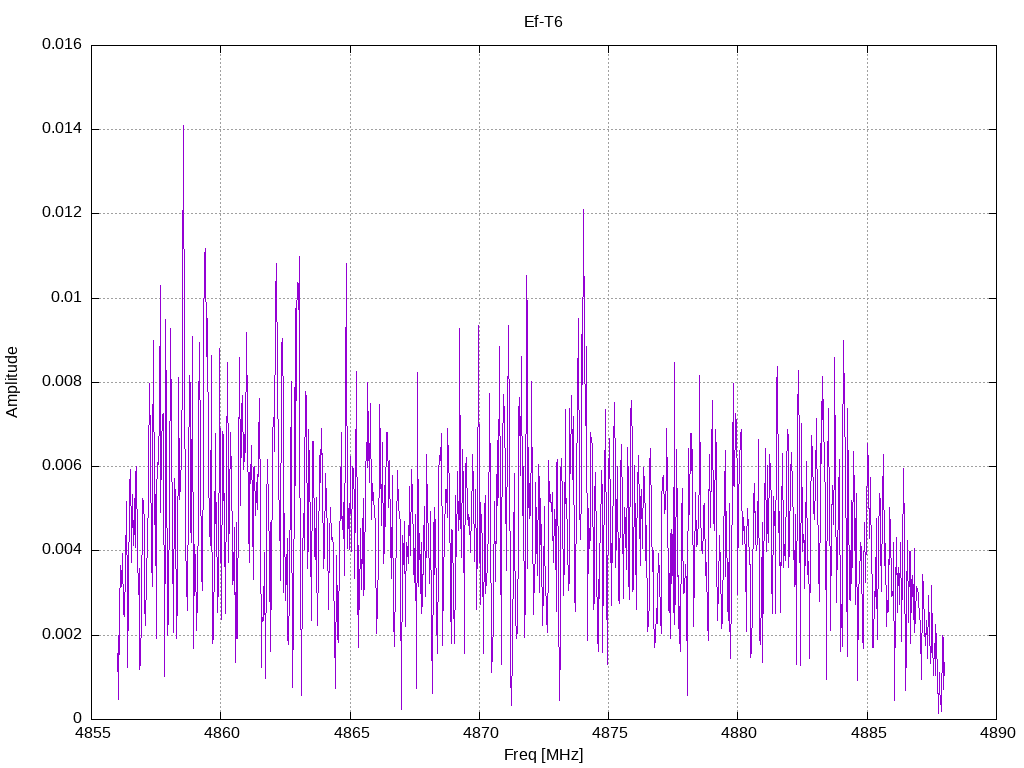Click the 4885 x-axis tick label

point(867,733)
